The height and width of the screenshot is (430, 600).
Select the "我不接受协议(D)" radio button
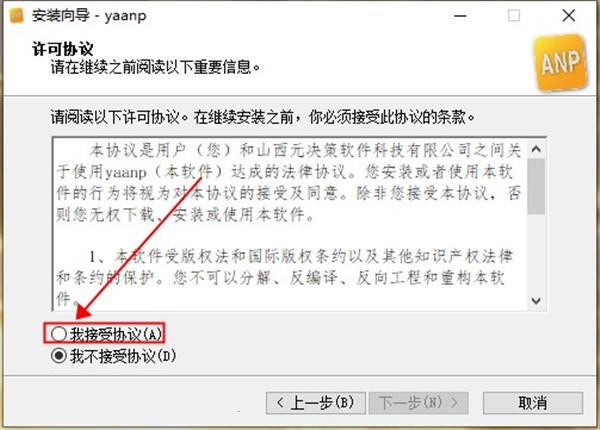click(59, 356)
